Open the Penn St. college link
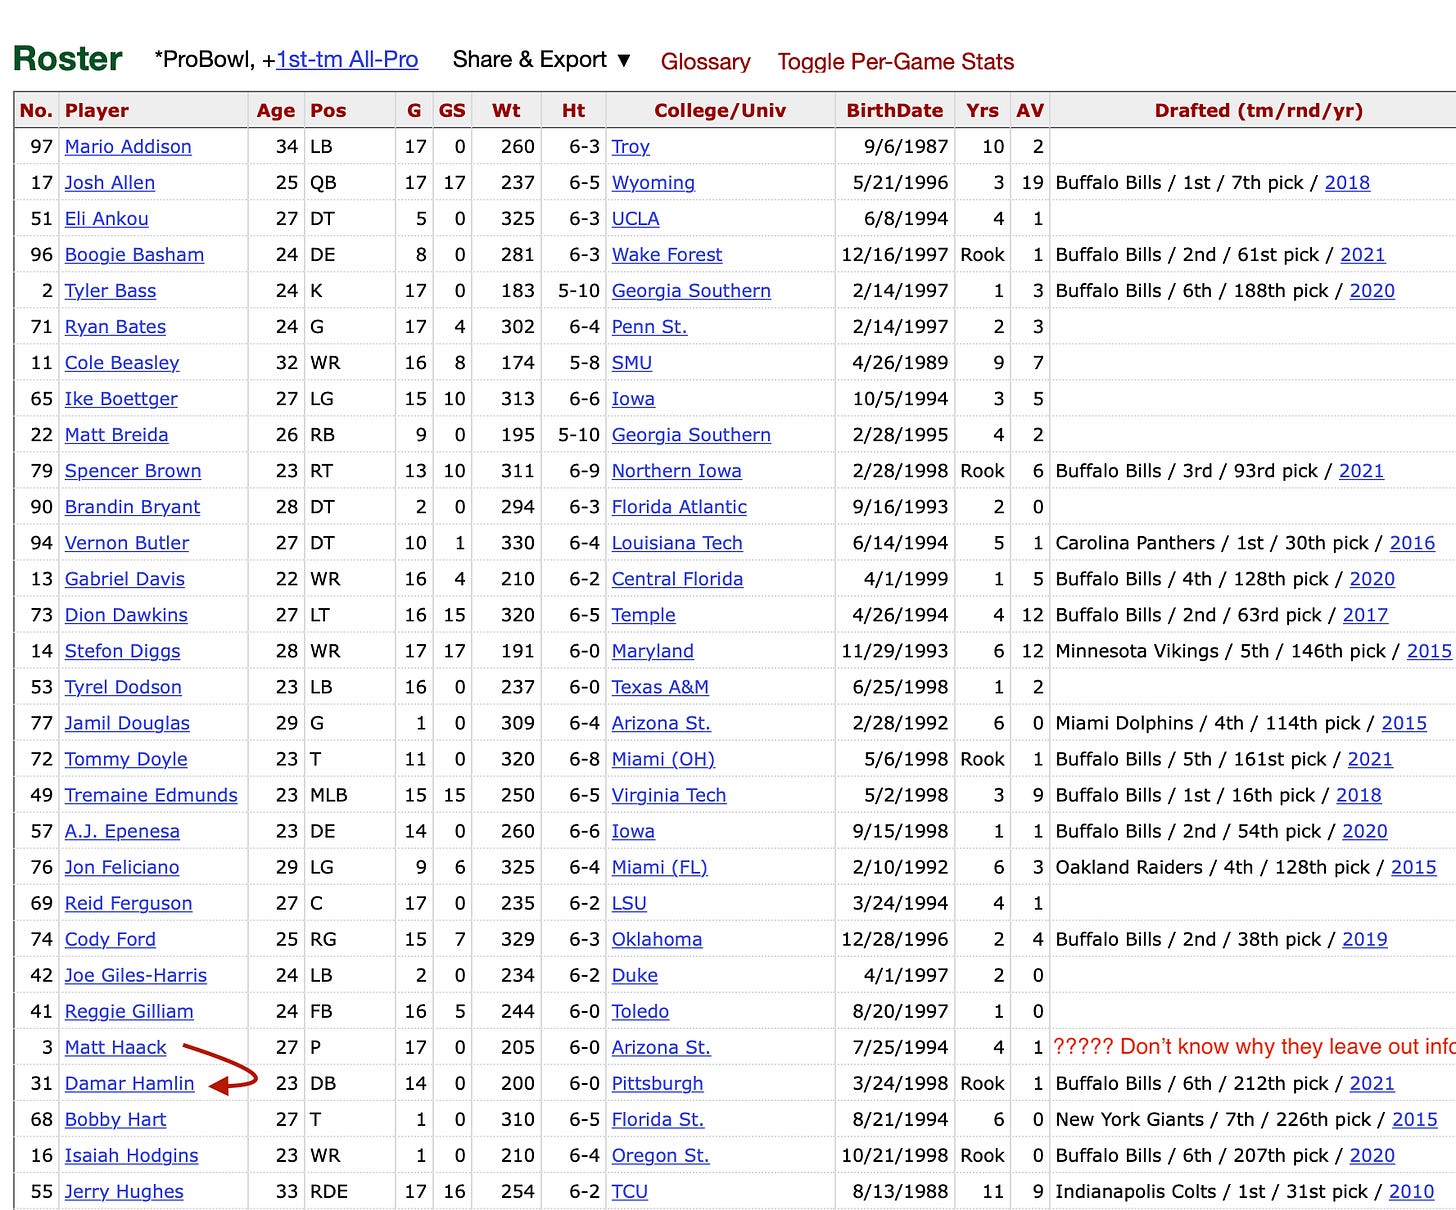 (x=650, y=327)
